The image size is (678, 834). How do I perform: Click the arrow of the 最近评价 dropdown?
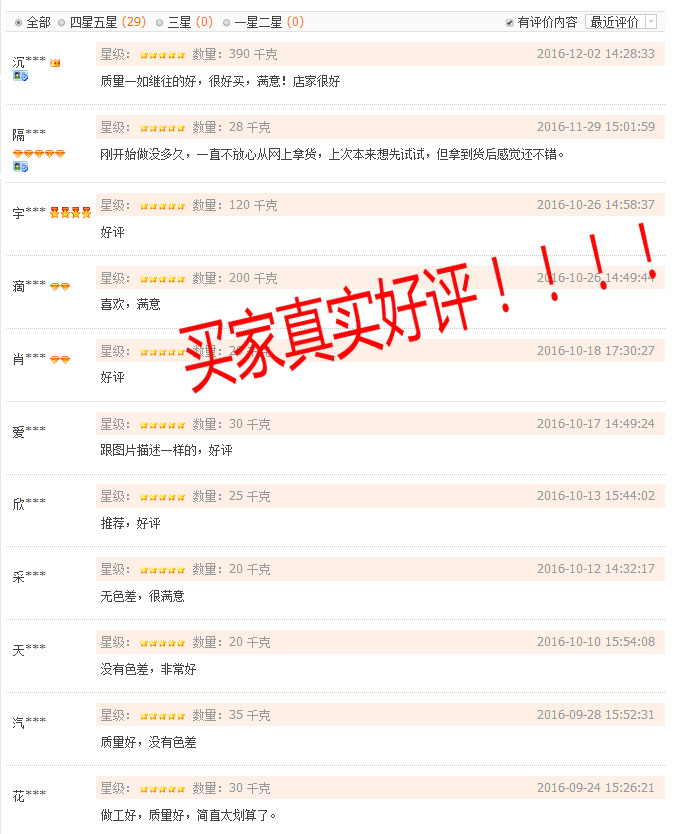(x=651, y=22)
